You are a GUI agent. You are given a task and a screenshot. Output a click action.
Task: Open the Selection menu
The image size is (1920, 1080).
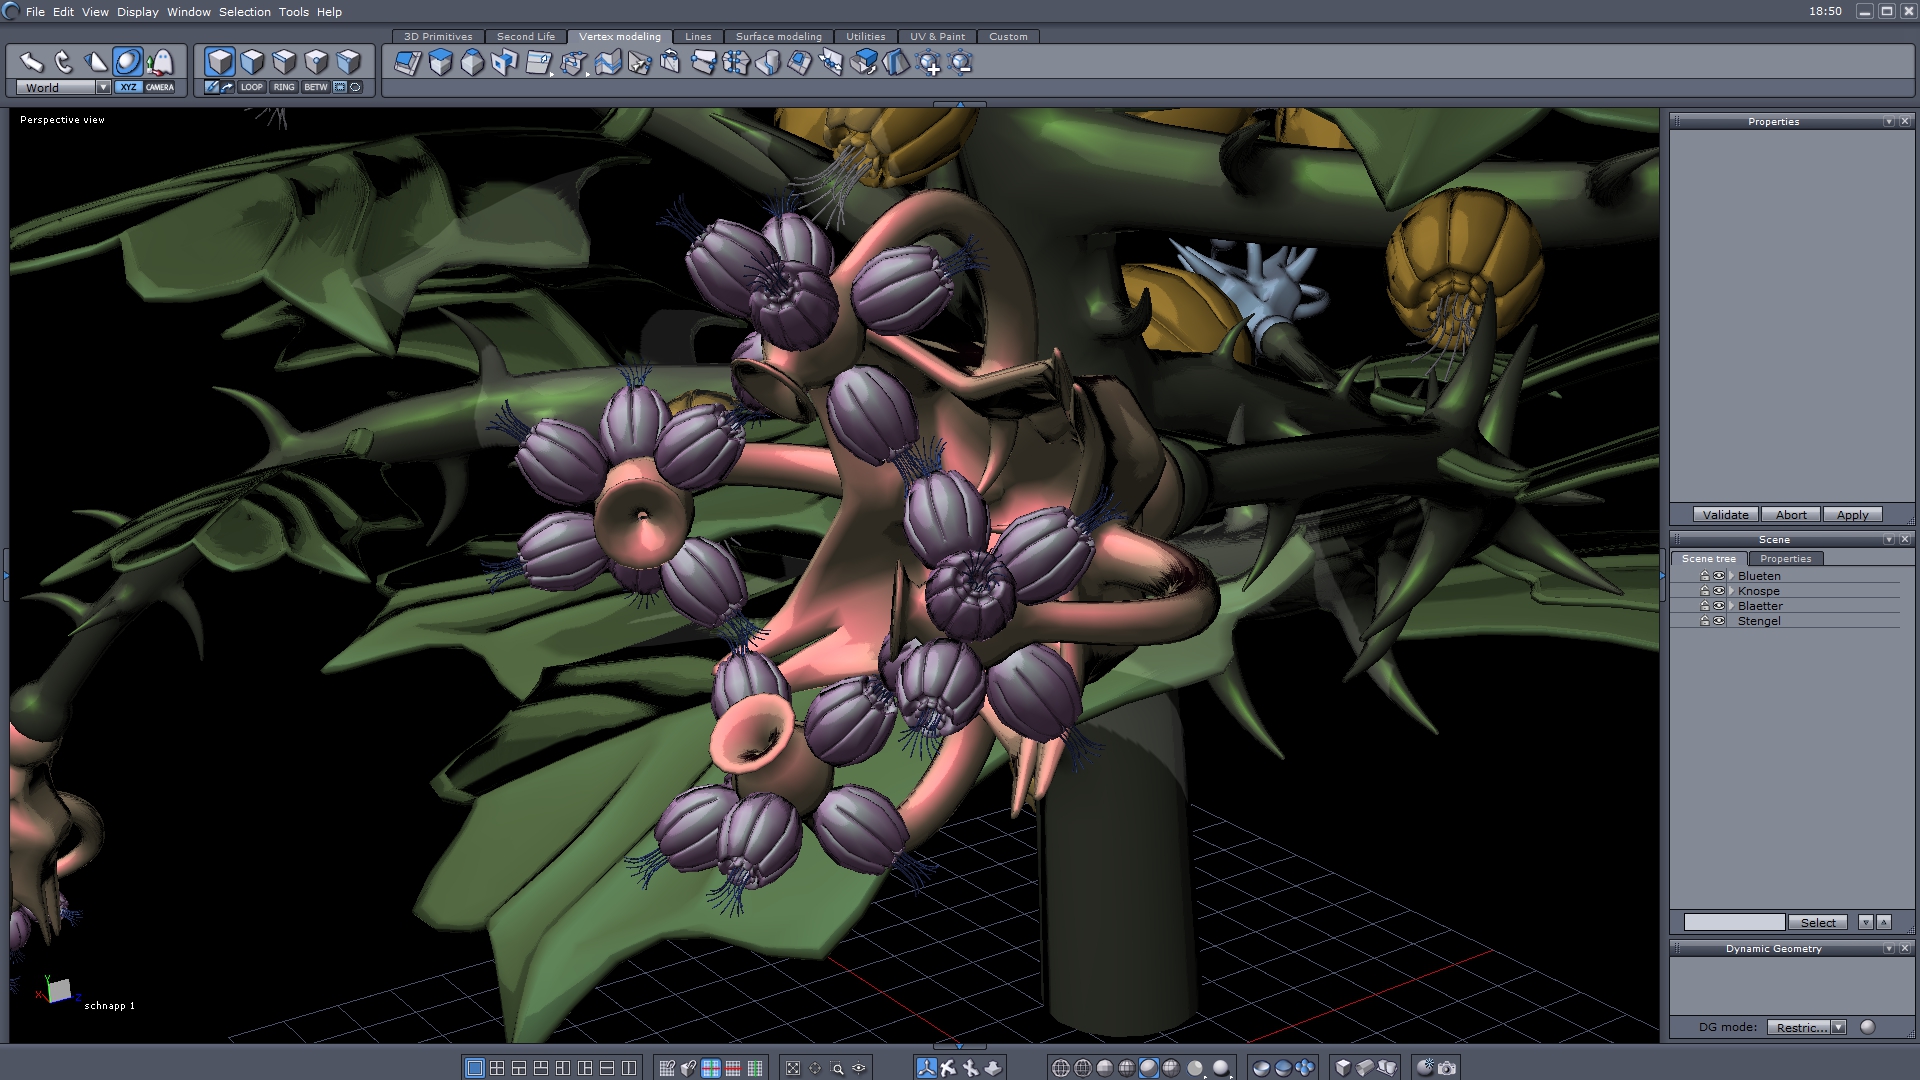244,12
